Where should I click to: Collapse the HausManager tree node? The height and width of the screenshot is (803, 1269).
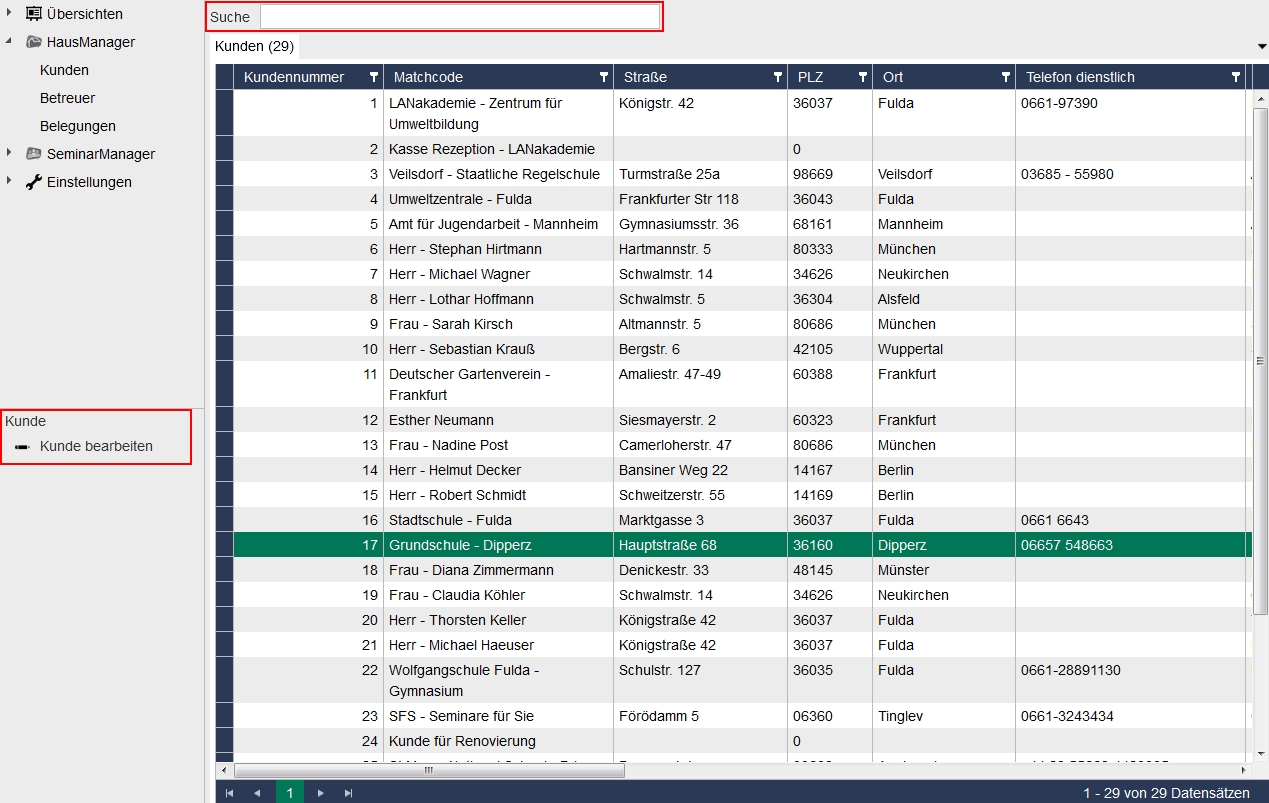click(9, 42)
